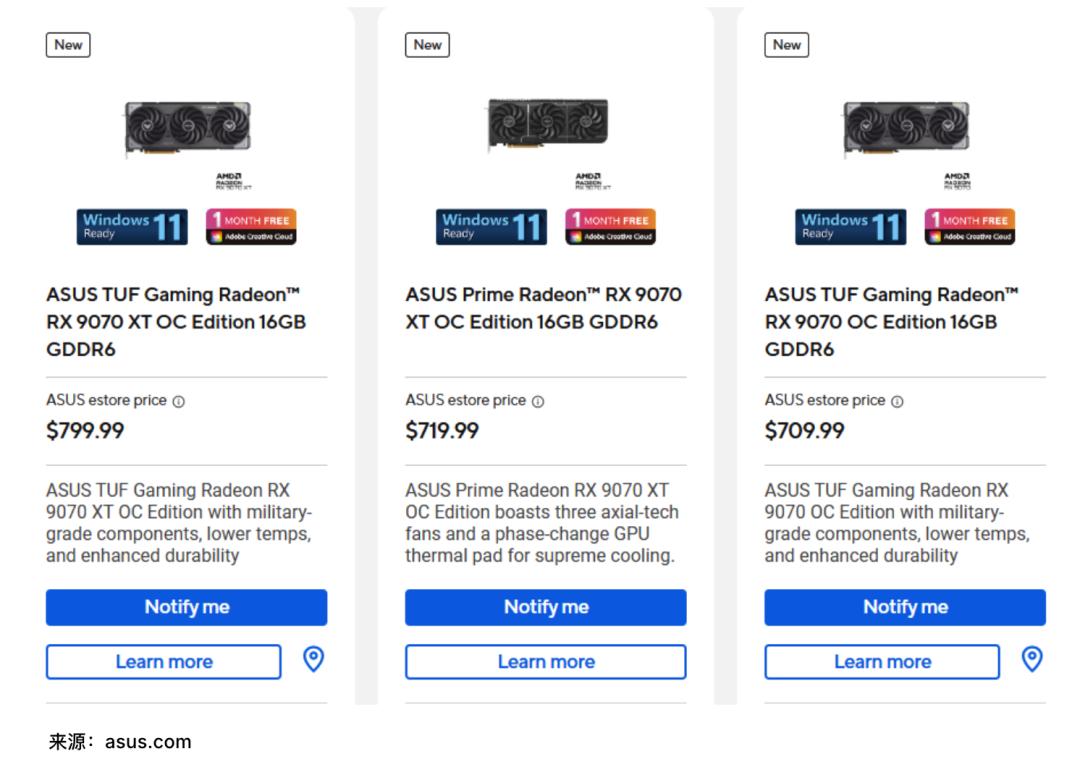Click Adobe 1 Month Free badge on first card

251,227
